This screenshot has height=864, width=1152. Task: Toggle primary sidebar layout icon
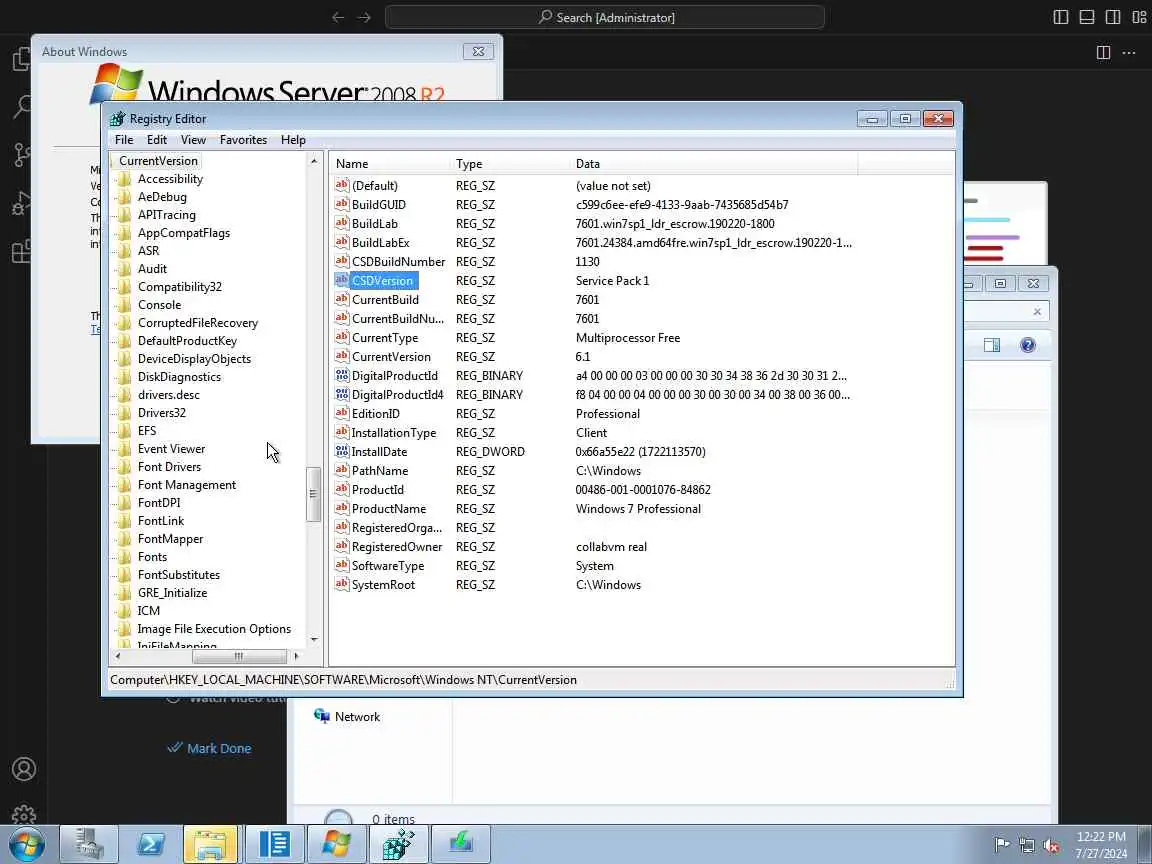coord(1060,17)
